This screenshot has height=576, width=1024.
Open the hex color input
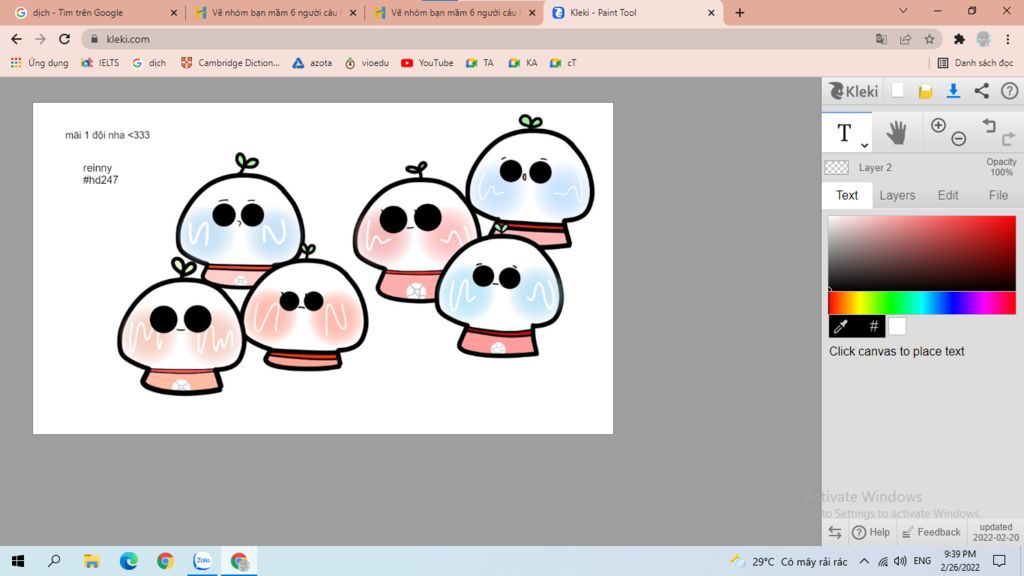[x=874, y=326]
